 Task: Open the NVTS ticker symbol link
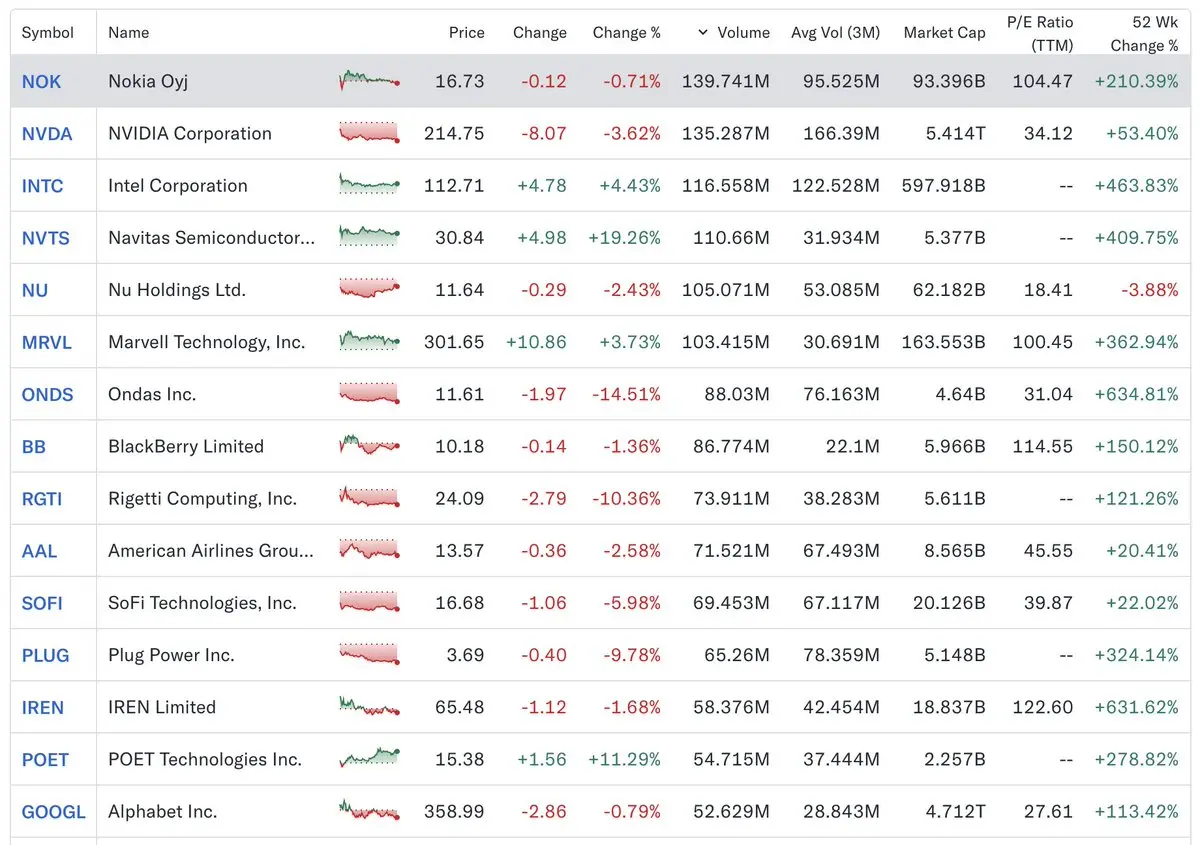click(x=46, y=238)
